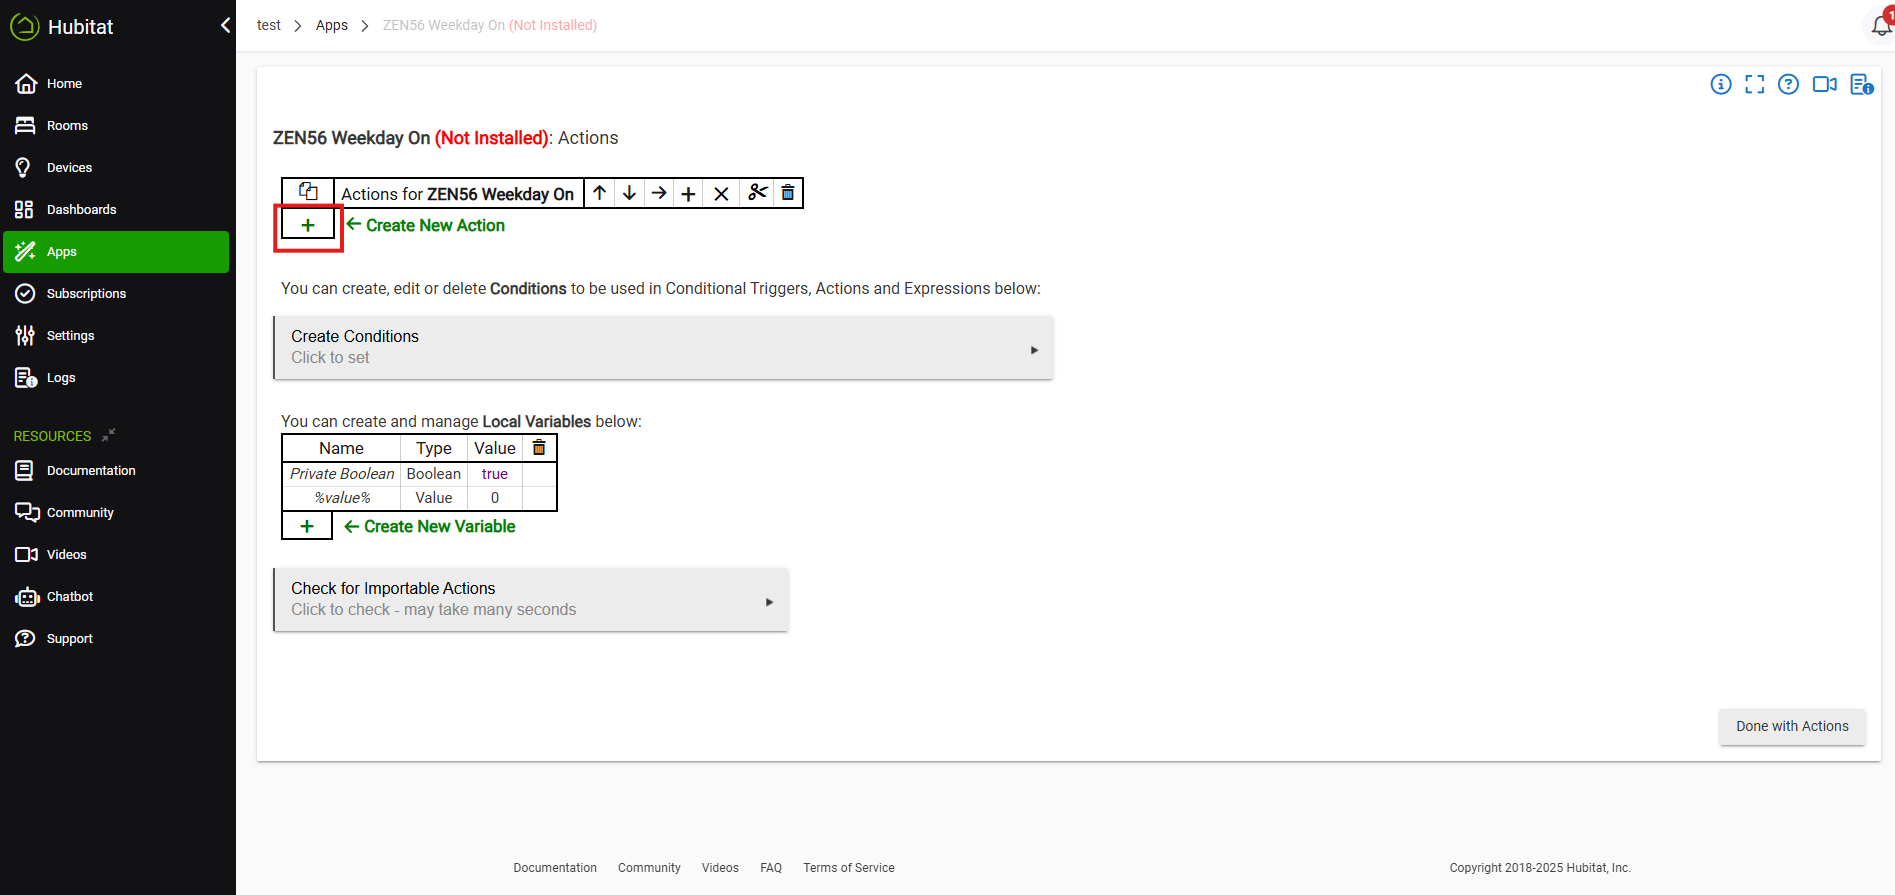Open Terms of Service link
Image resolution: width=1895 pixels, height=895 pixels.
(x=849, y=868)
